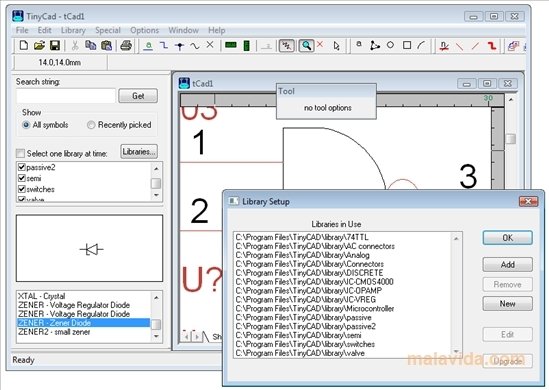Viewport: 549px width, 390px height.
Task: Click New in Library Setup
Action: tap(508, 304)
